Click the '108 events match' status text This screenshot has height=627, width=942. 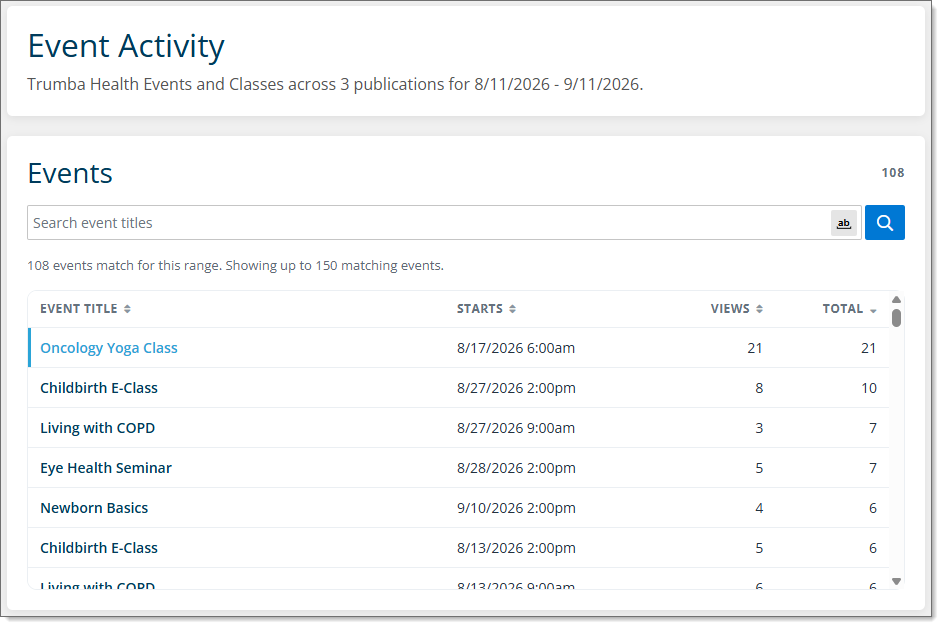(x=236, y=265)
